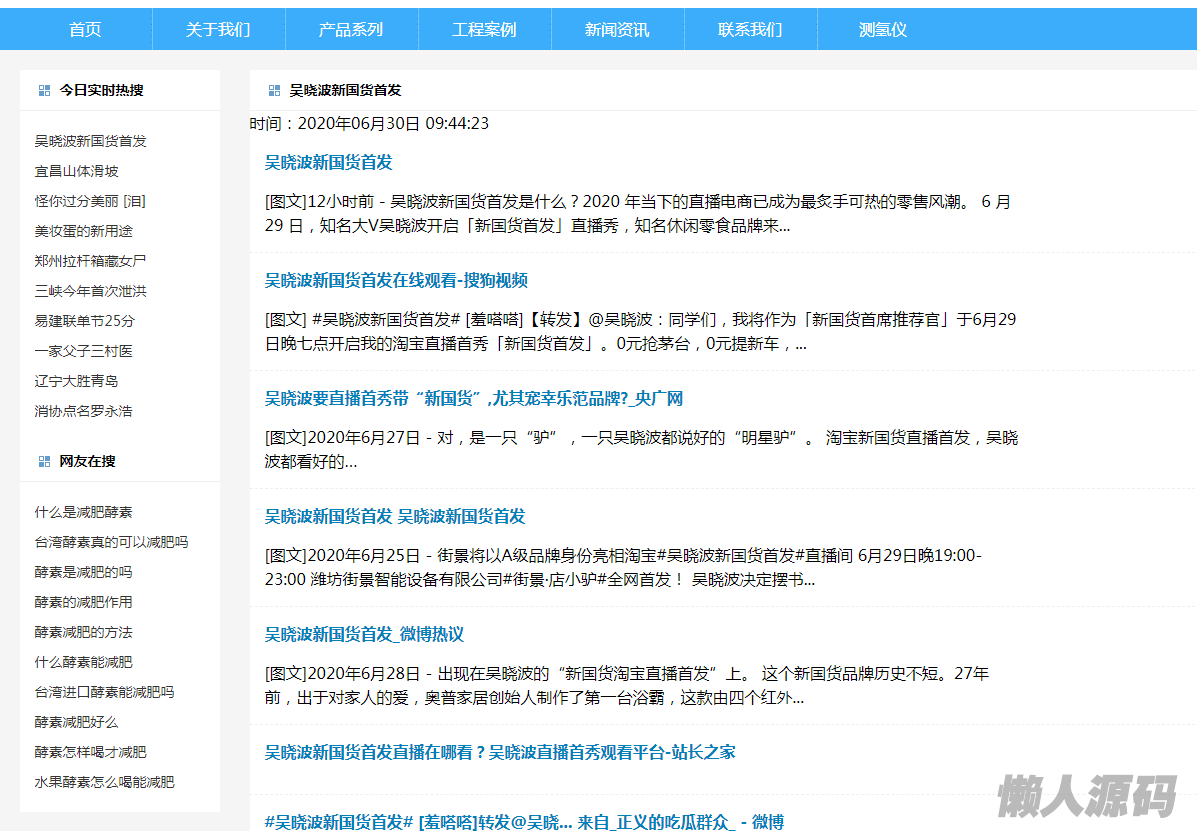
Task: Click 水果酵素怎么喝能减肥 sidebar link
Action: [104, 782]
